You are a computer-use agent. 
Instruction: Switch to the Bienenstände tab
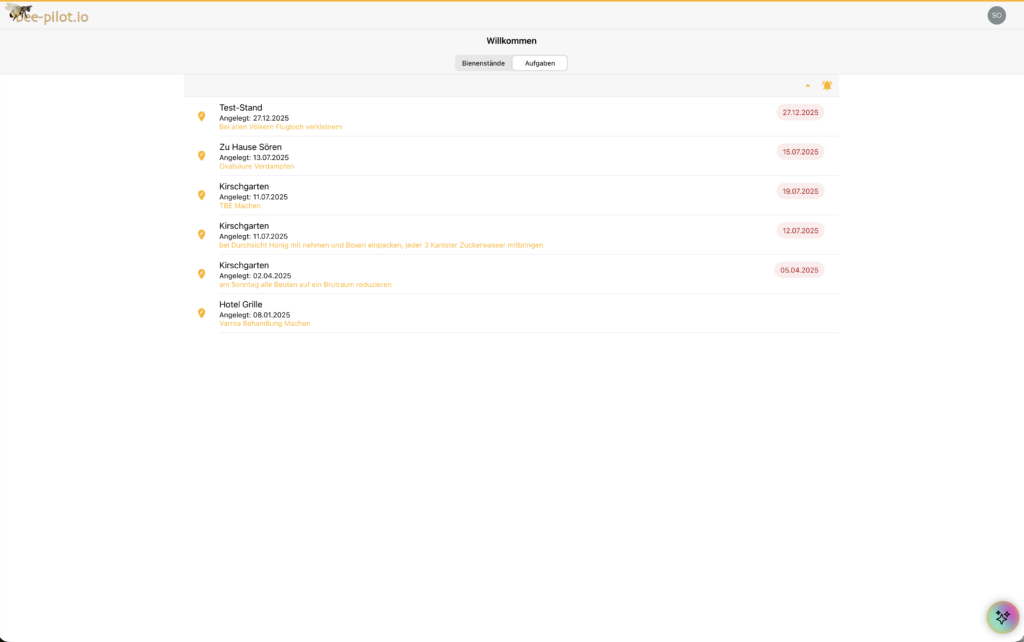point(483,62)
